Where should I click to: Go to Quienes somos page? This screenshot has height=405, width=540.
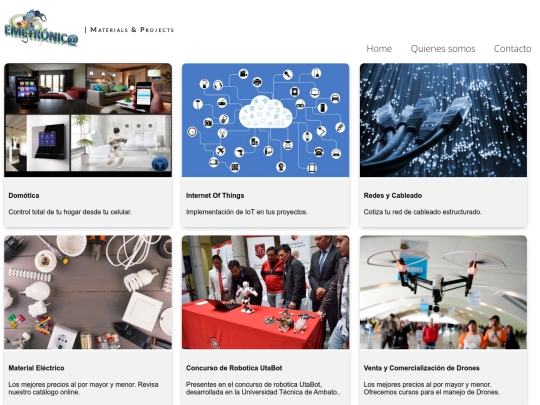tap(443, 49)
